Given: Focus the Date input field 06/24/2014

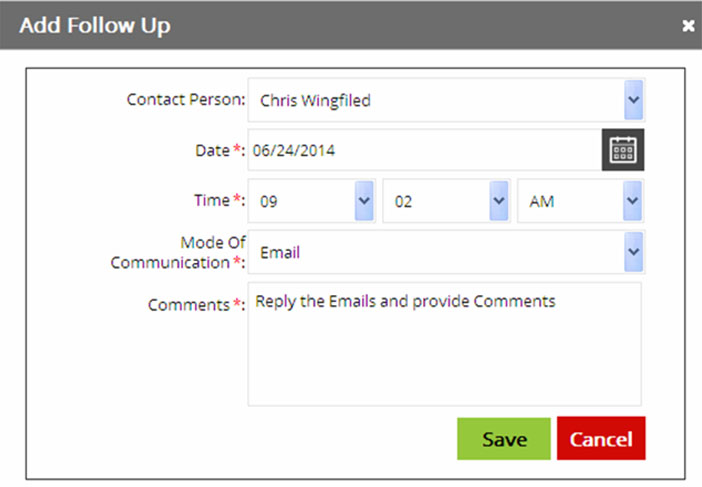Looking at the screenshot, I should coord(424,150).
